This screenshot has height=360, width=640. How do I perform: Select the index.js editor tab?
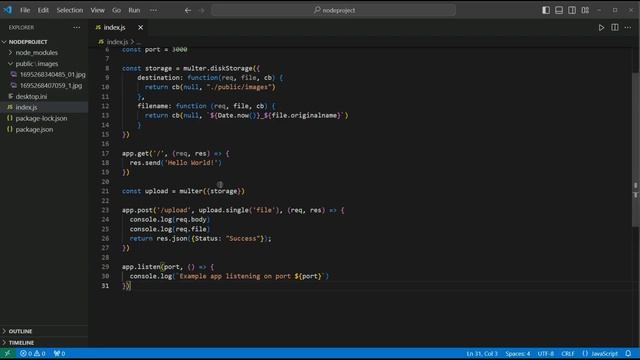pos(114,27)
